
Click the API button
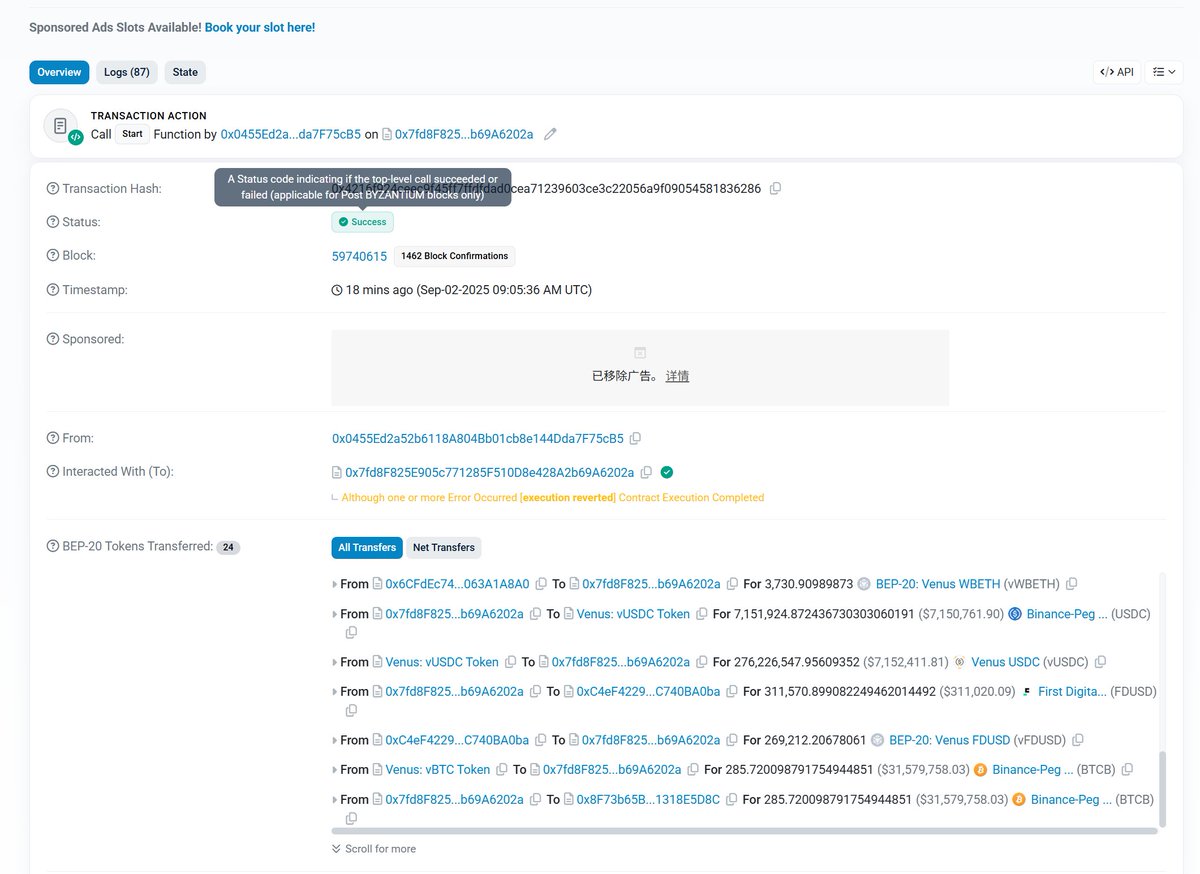pos(1117,72)
